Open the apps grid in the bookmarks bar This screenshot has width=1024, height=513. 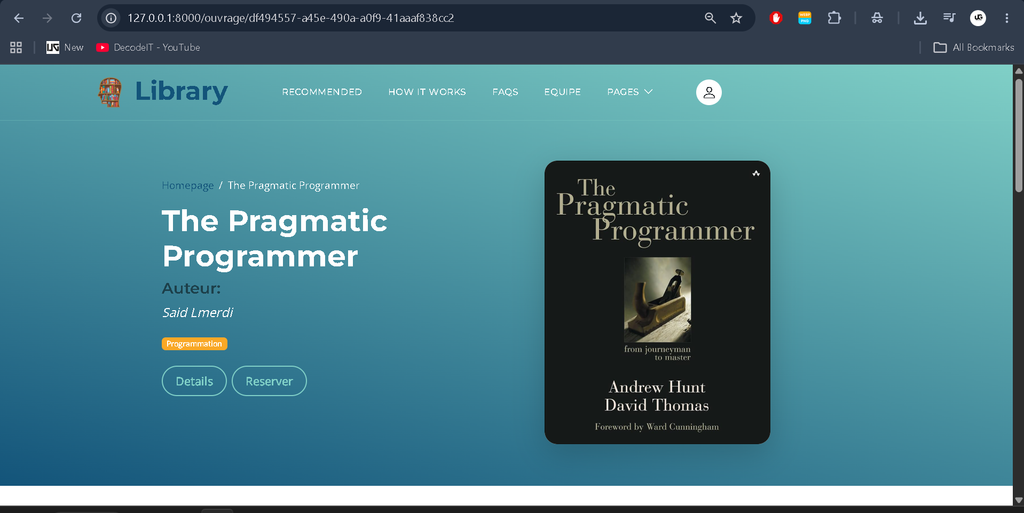[16, 47]
